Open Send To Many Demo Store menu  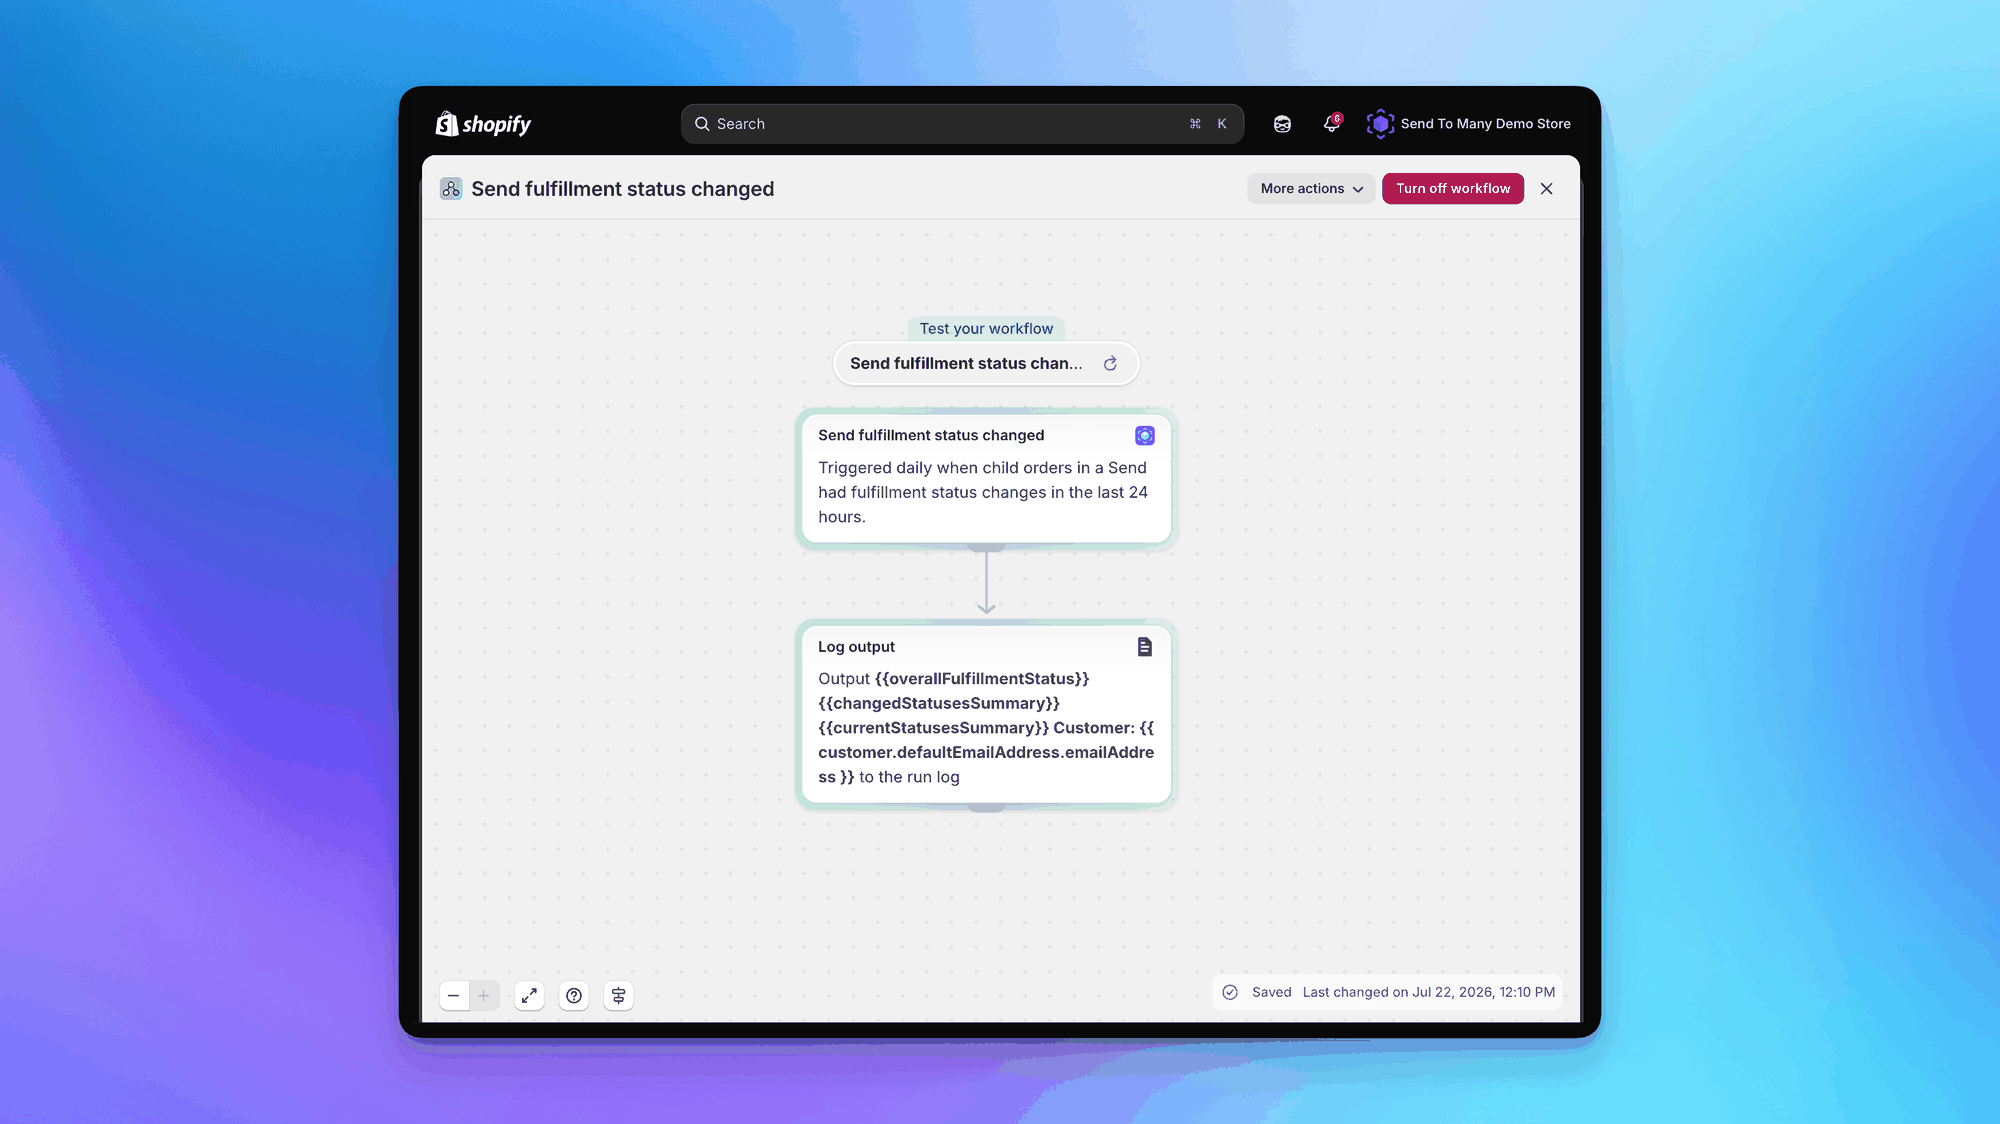pyautogui.click(x=1468, y=124)
